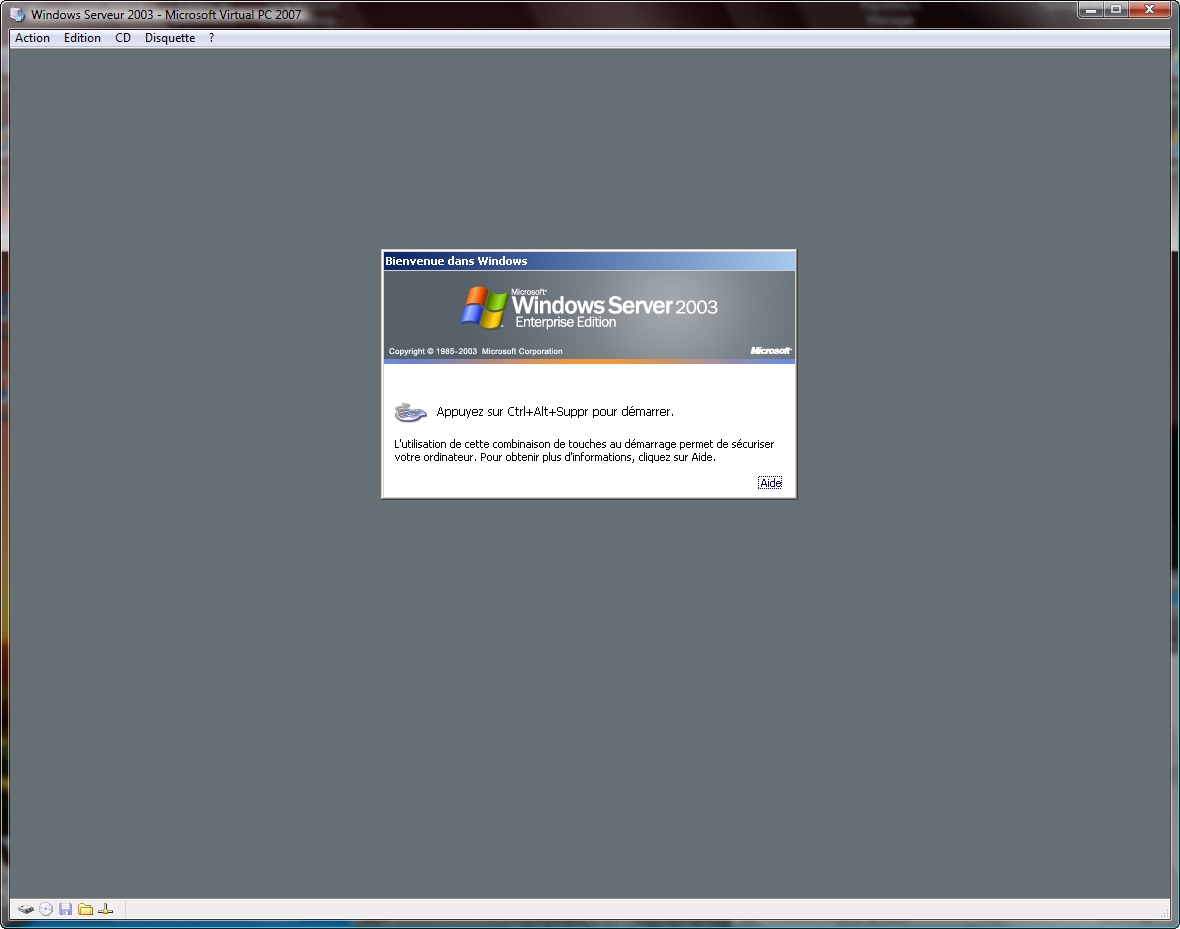This screenshot has width=1180, height=929.
Task: Click the 'Enterprise Edition' text
Action: tap(566, 322)
